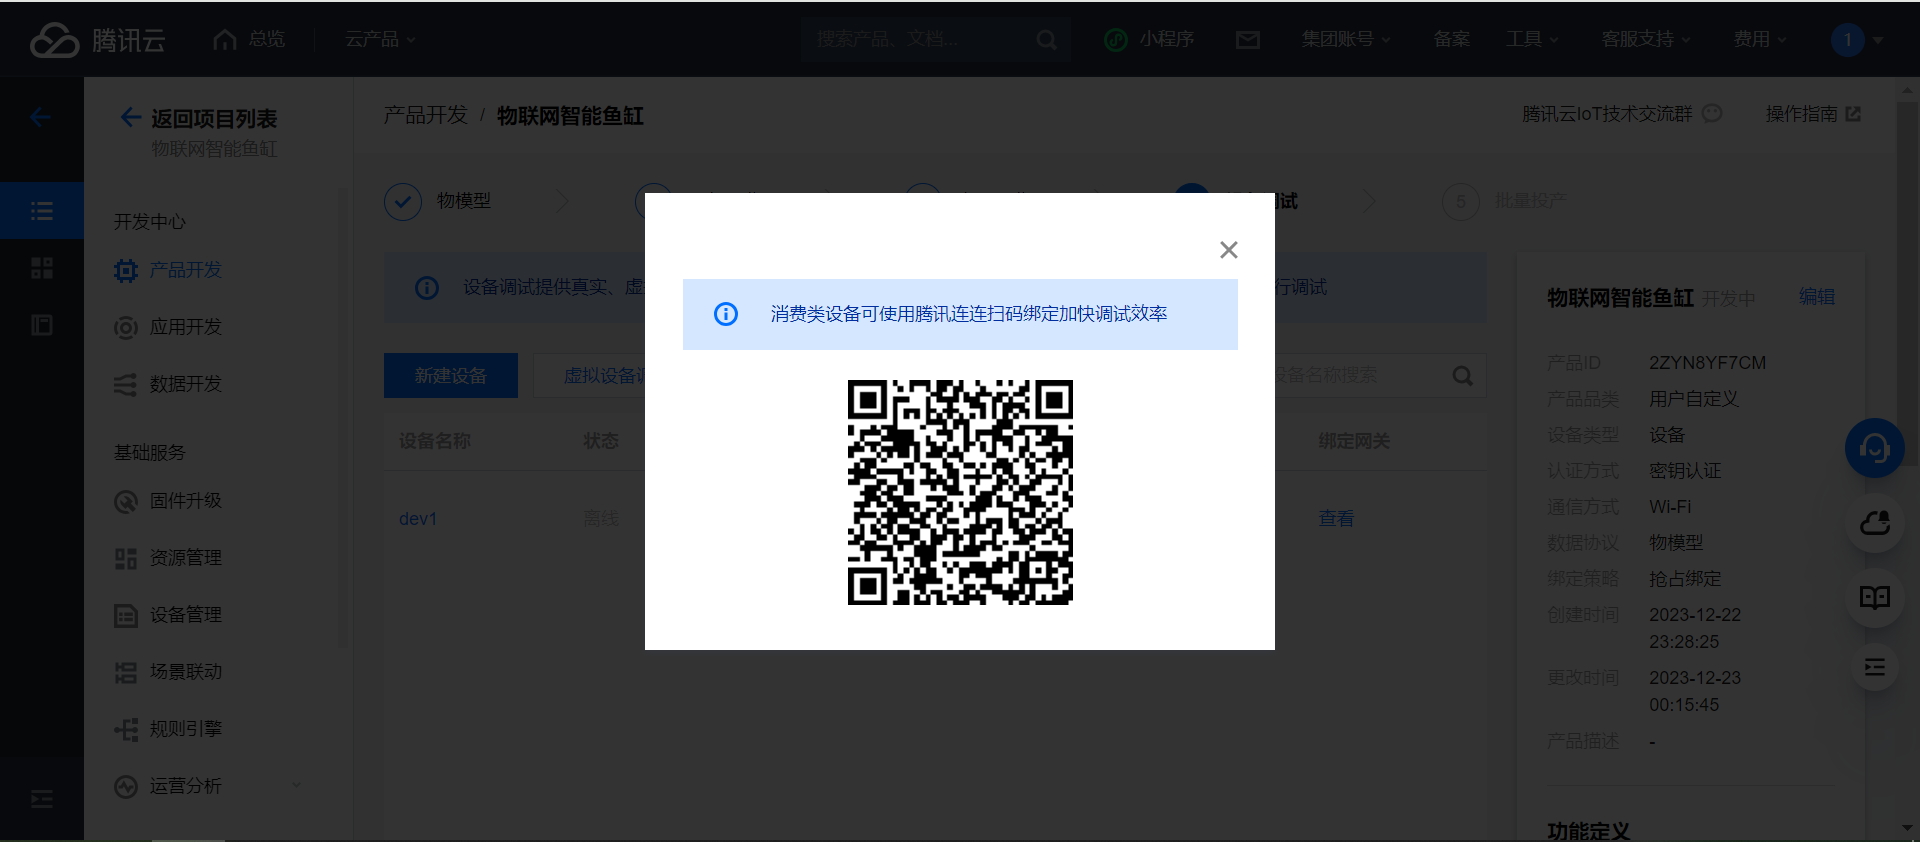Viewport: 1920px width, 842px height.
Task: Open 规则引擎 in sidebar
Action: [186, 729]
